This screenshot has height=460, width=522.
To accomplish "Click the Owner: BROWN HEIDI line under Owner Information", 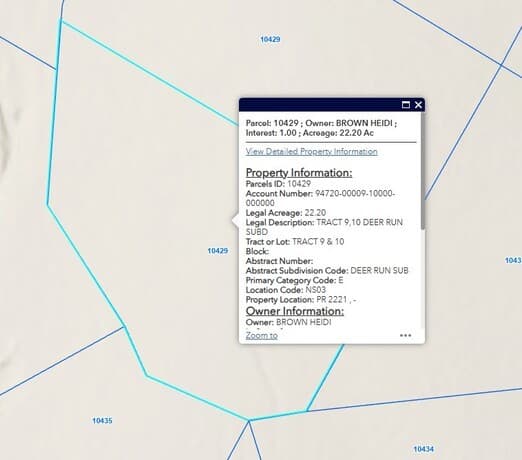I will [x=288, y=322].
